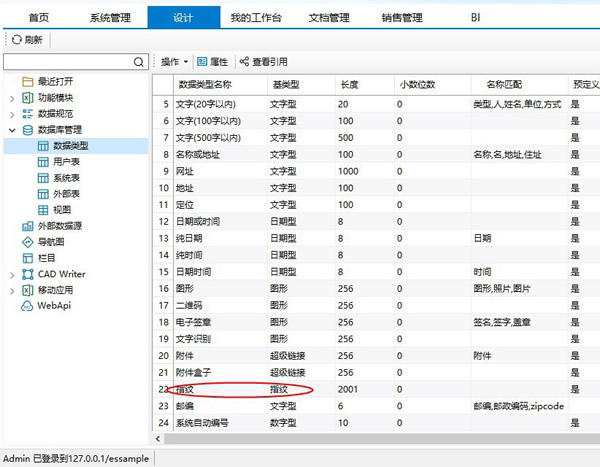Click the 刷新 refresh icon
Screen dimensions: 600x467
point(17,39)
